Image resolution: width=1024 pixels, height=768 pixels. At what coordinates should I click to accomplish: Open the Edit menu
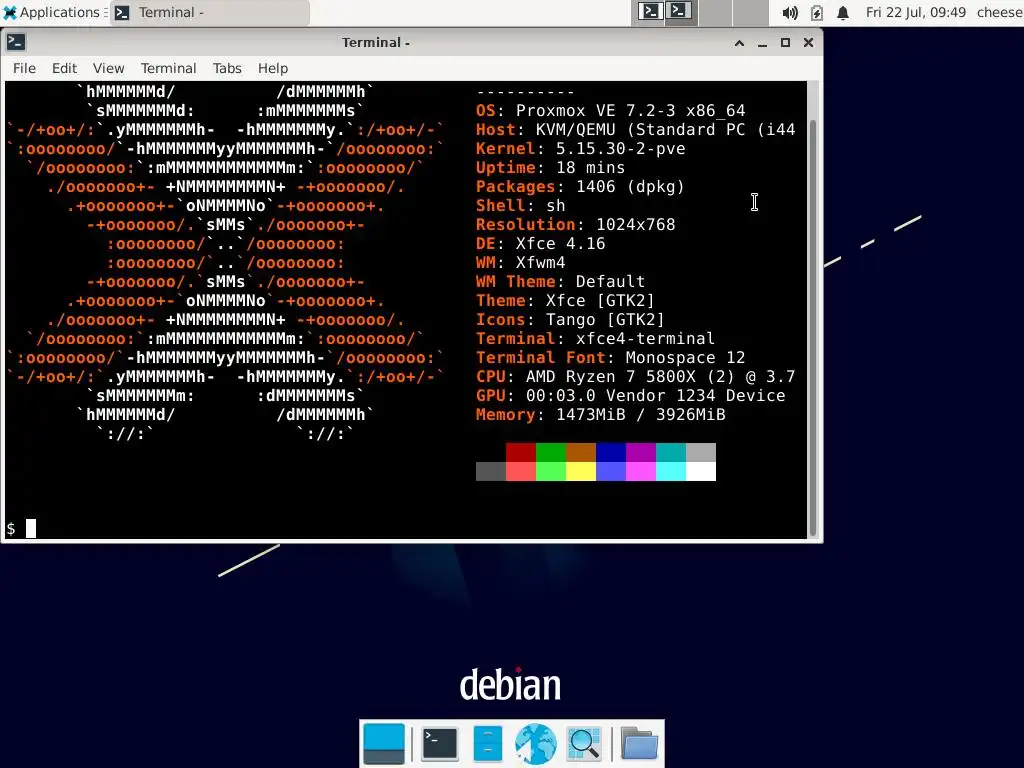click(64, 68)
